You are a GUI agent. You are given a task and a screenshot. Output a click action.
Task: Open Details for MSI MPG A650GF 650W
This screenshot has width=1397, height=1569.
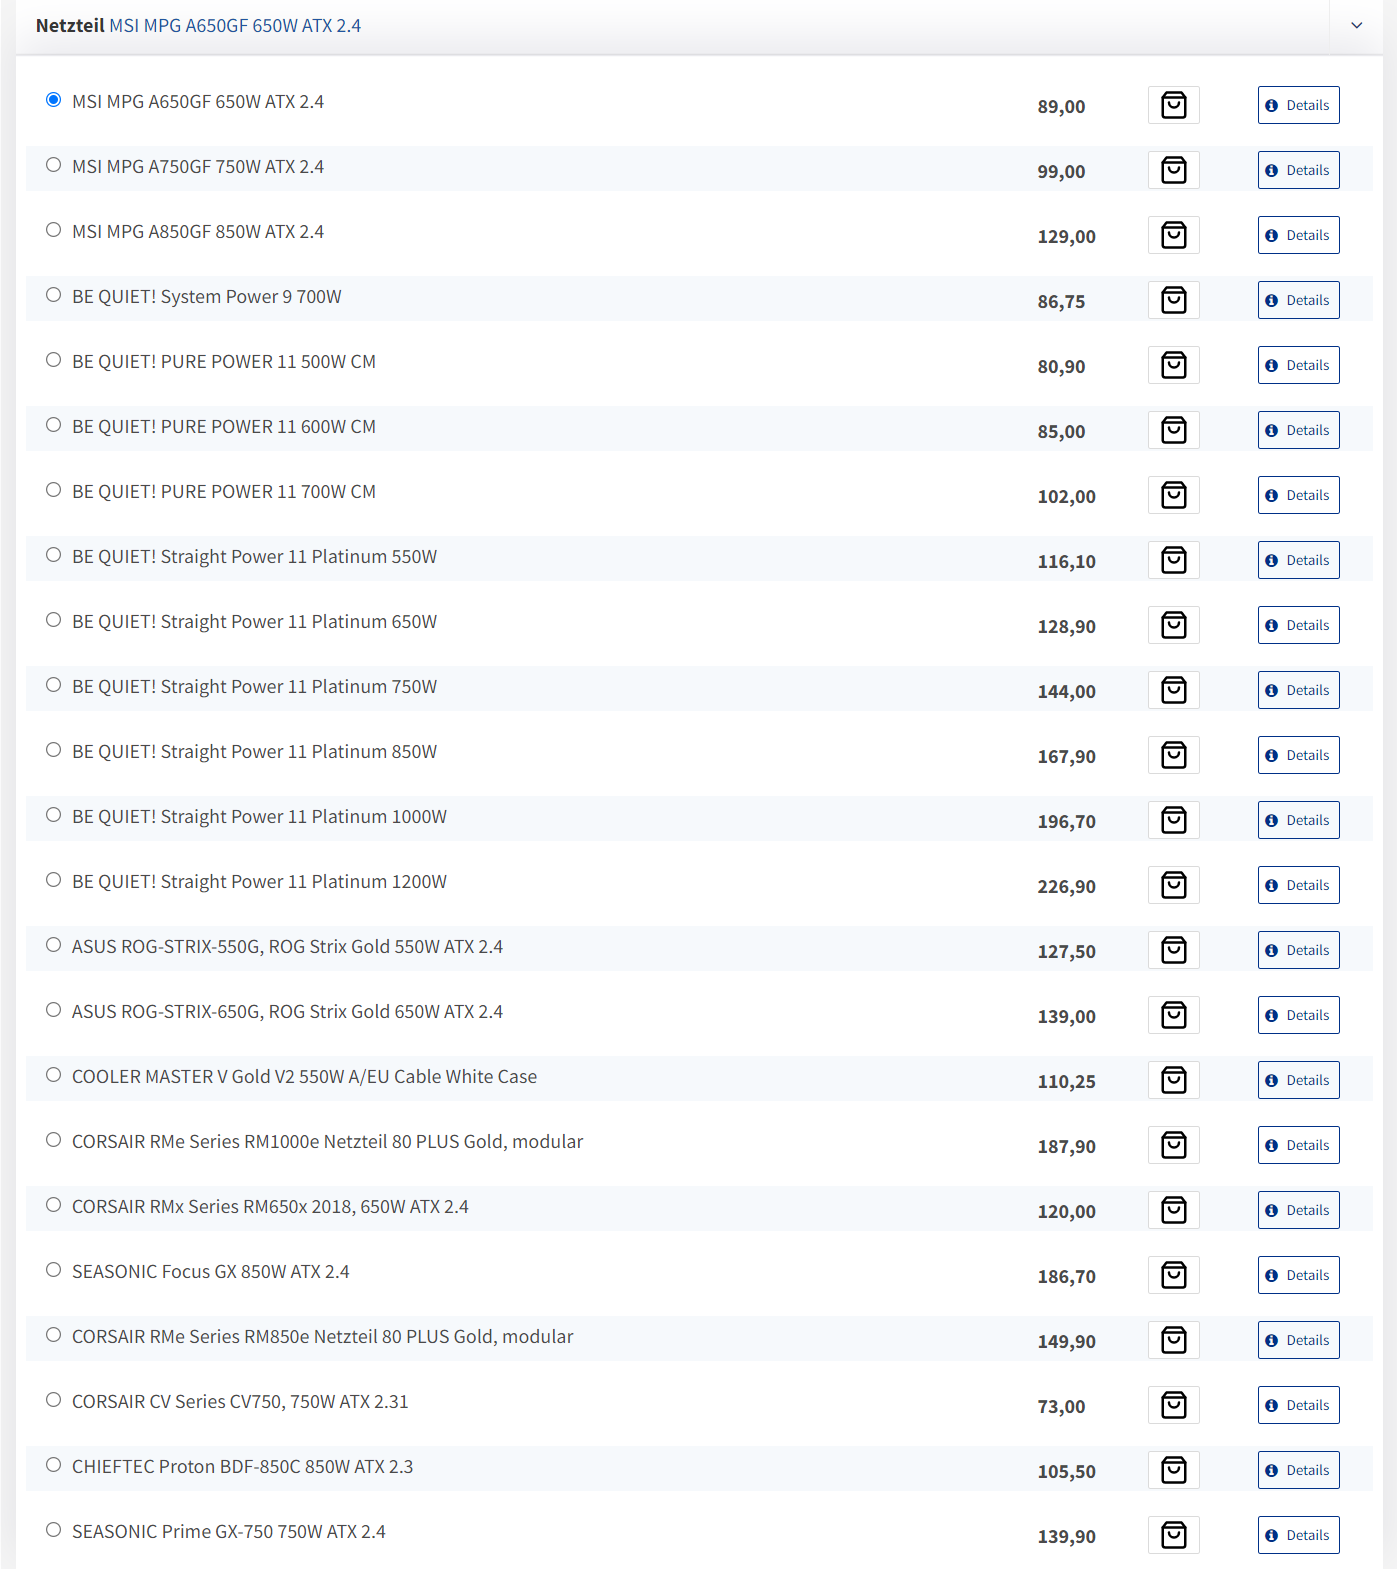[1298, 105]
